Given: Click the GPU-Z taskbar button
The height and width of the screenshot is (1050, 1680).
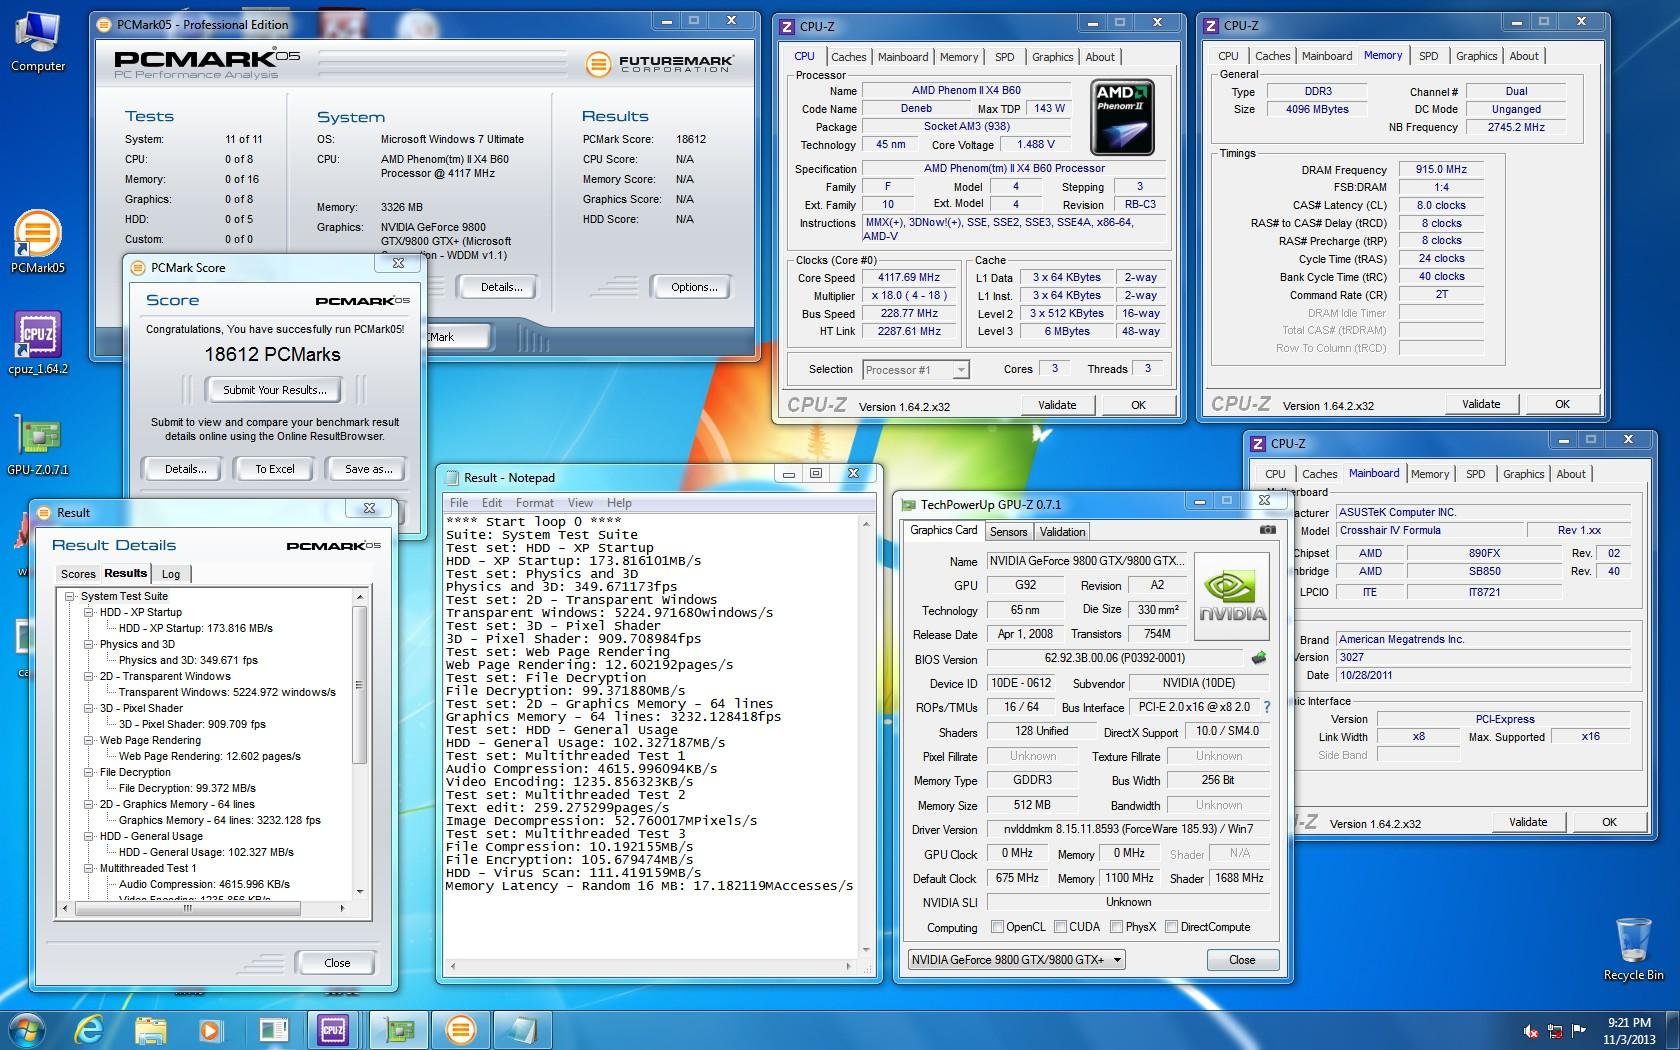Looking at the screenshot, I should [400, 1029].
